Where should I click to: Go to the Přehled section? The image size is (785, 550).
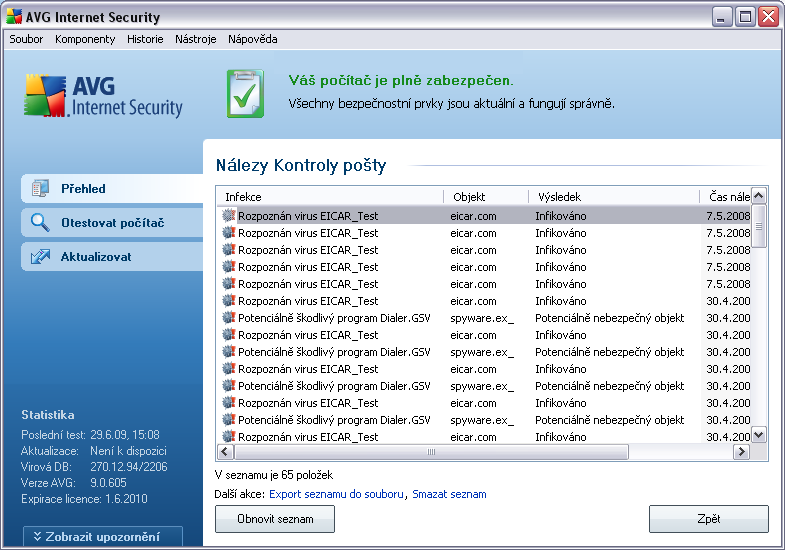[112, 189]
